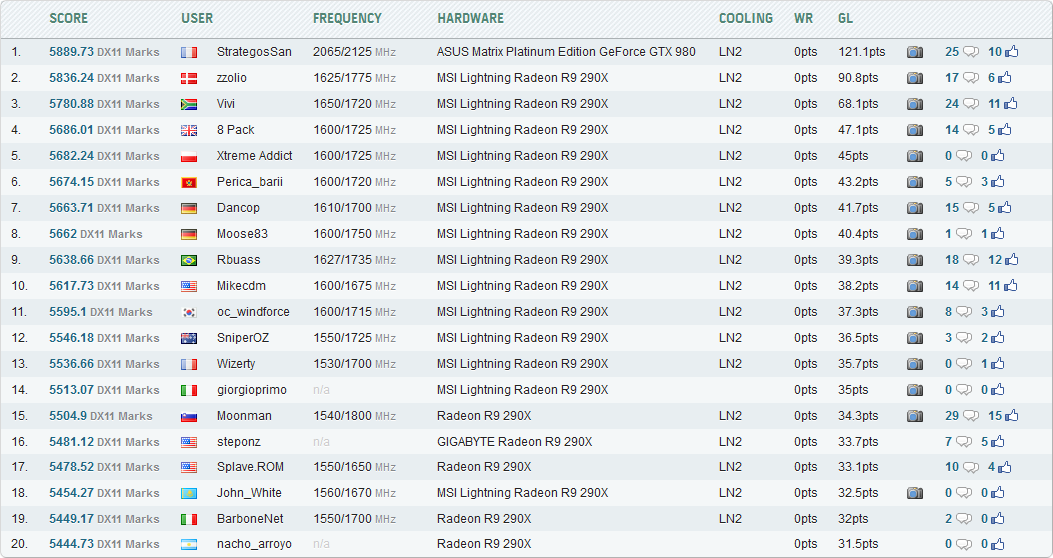Click 1540/1800 MHz frequency value
1053x558 pixels.
[355, 416]
